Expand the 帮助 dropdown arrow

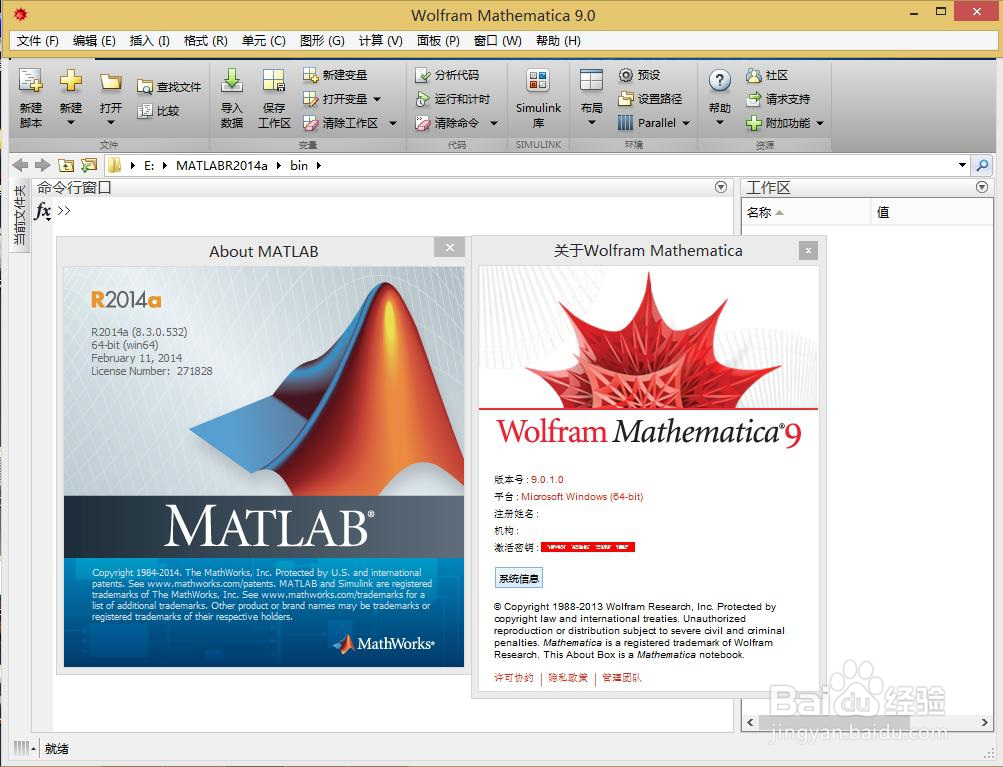click(720, 122)
